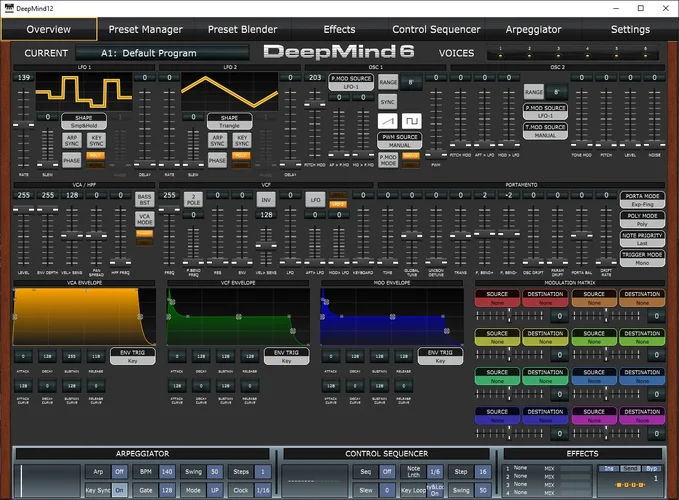This screenshot has height=500, width=679.
Task: Open the Control Sequencer tab
Action: [435, 29]
